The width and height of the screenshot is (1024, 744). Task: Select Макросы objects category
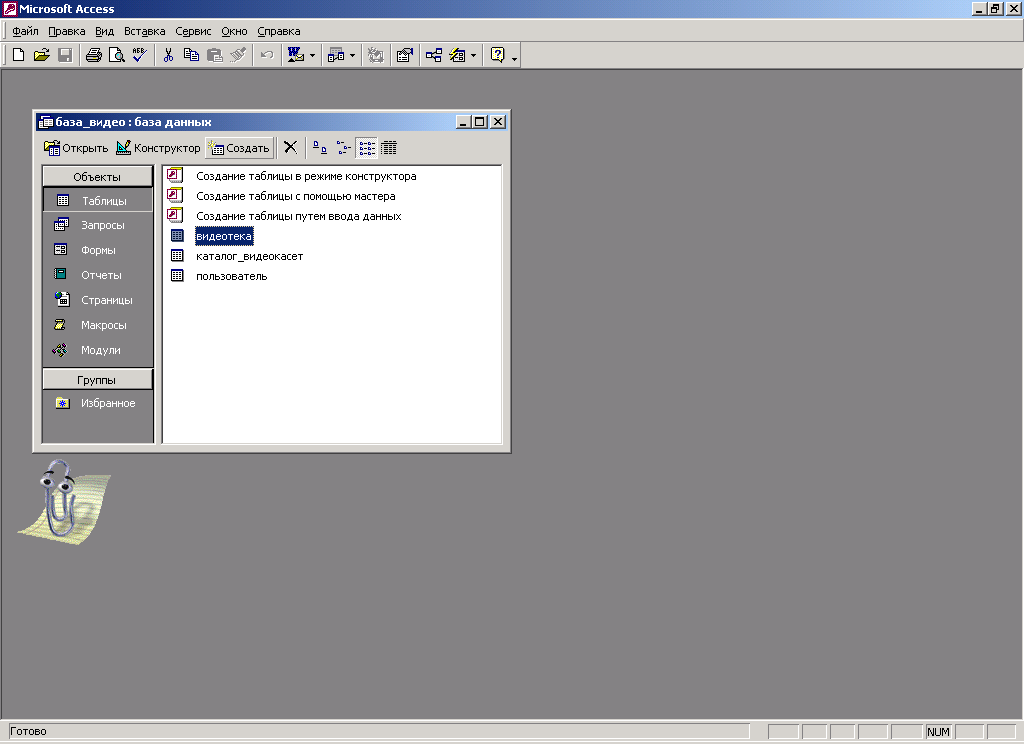click(97, 325)
